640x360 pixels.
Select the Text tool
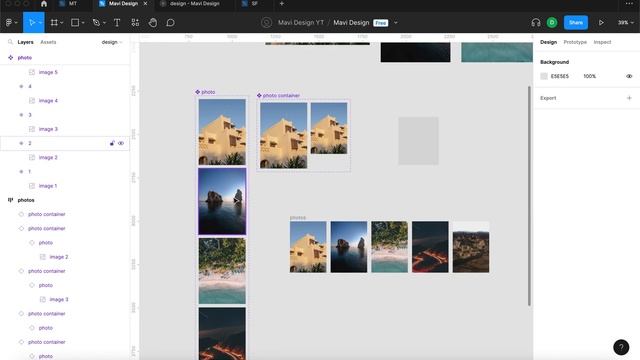[117, 23]
